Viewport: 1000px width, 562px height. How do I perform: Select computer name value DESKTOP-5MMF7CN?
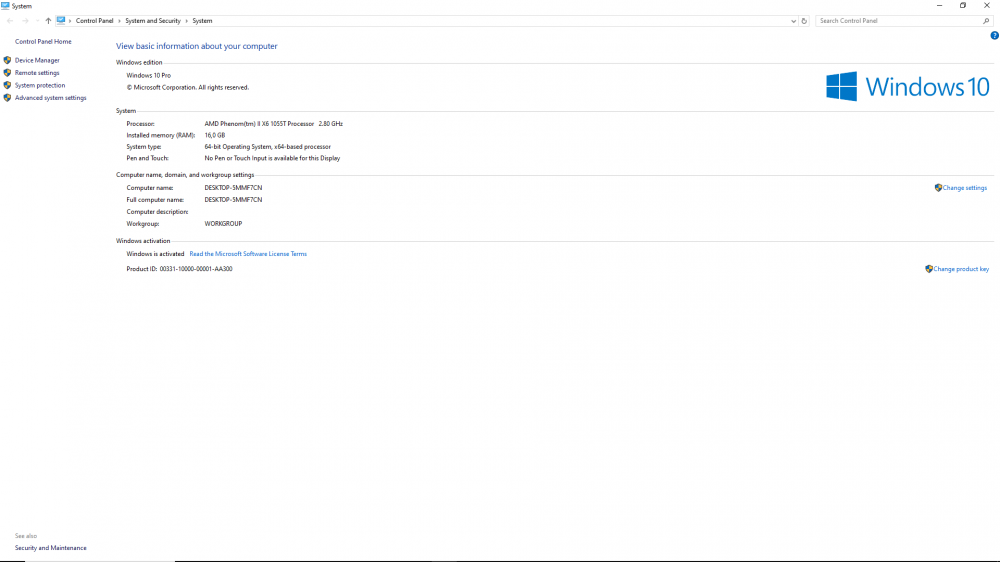tap(233, 188)
